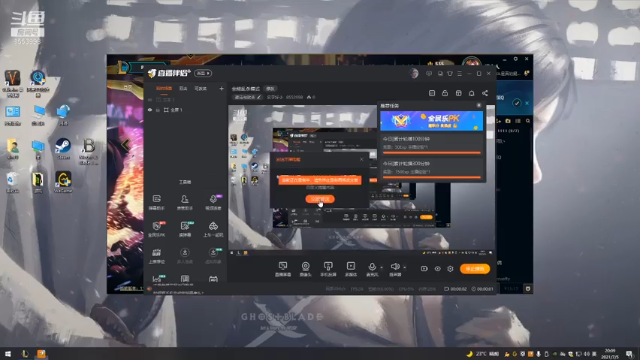Open the bell notification icon
This screenshot has height=360, width=640.
click(471, 93)
